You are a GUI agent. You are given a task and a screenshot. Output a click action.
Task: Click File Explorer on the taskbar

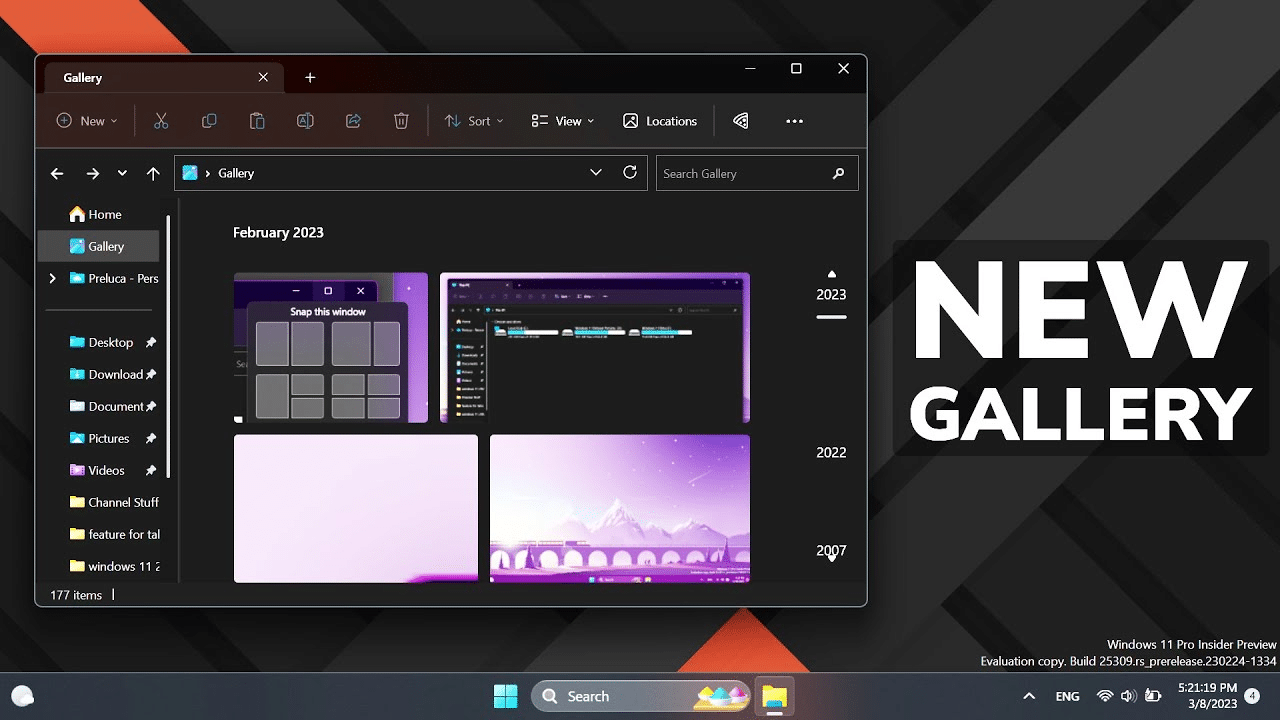(774, 696)
